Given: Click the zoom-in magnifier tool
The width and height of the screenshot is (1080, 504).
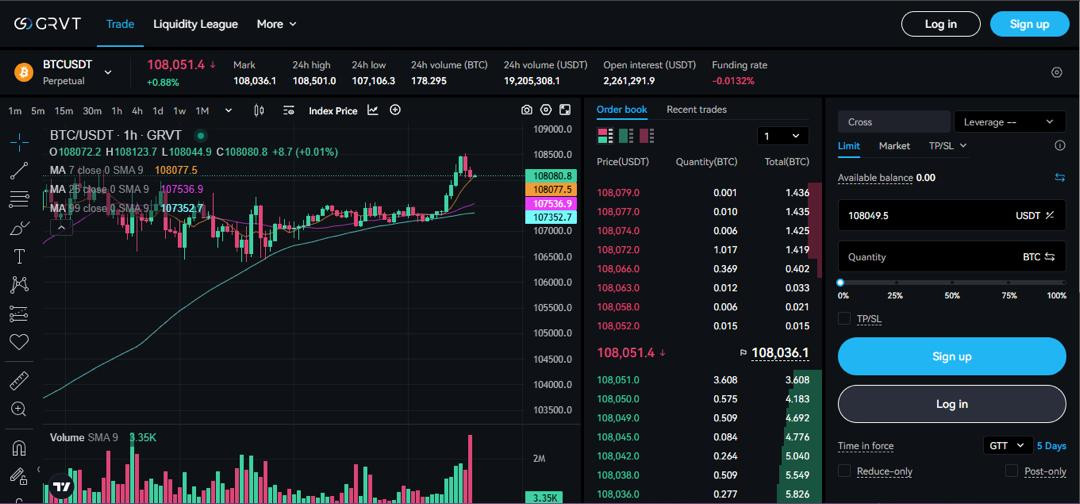Looking at the screenshot, I should (x=18, y=409).
